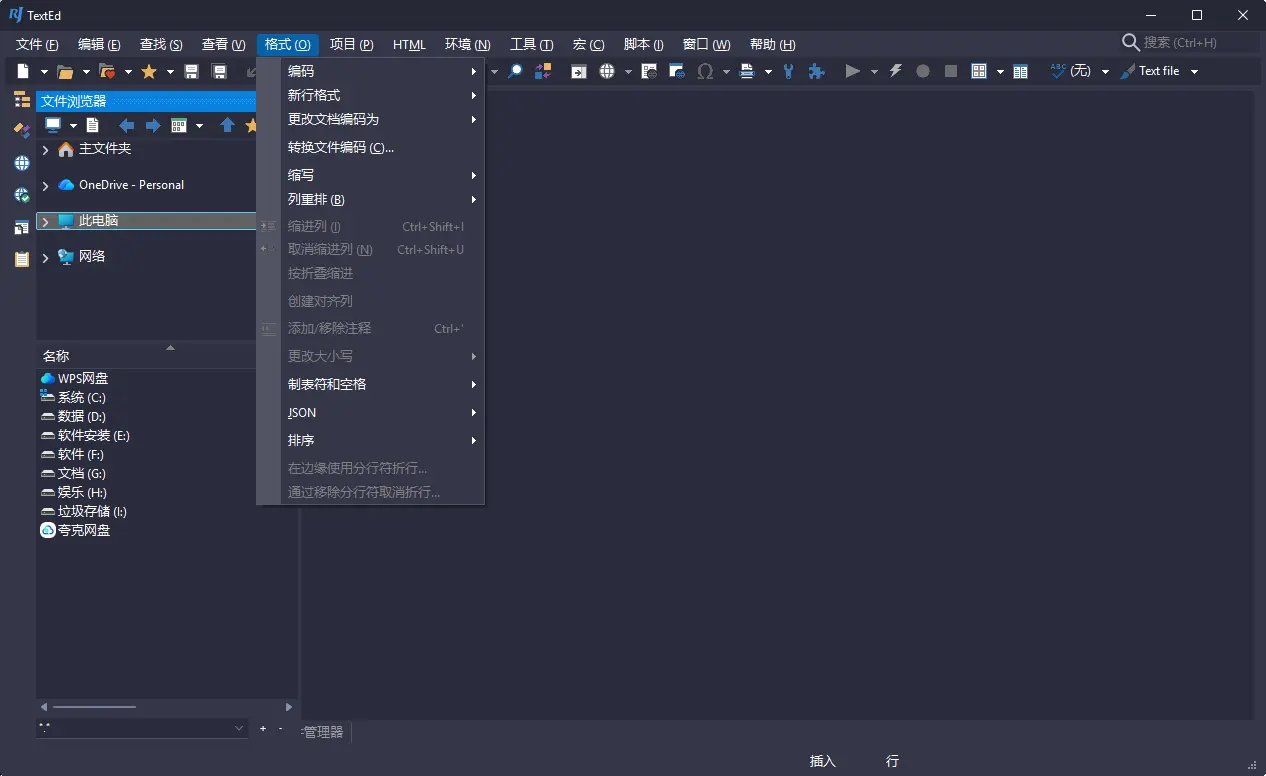
Task: Click the second floppy disk save-all icon
Action: click(x=219, y=71)
